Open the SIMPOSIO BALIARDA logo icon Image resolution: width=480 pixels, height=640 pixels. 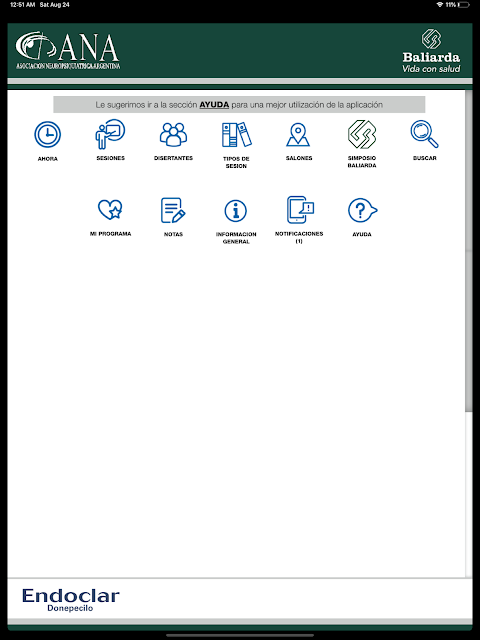(362, 134)
